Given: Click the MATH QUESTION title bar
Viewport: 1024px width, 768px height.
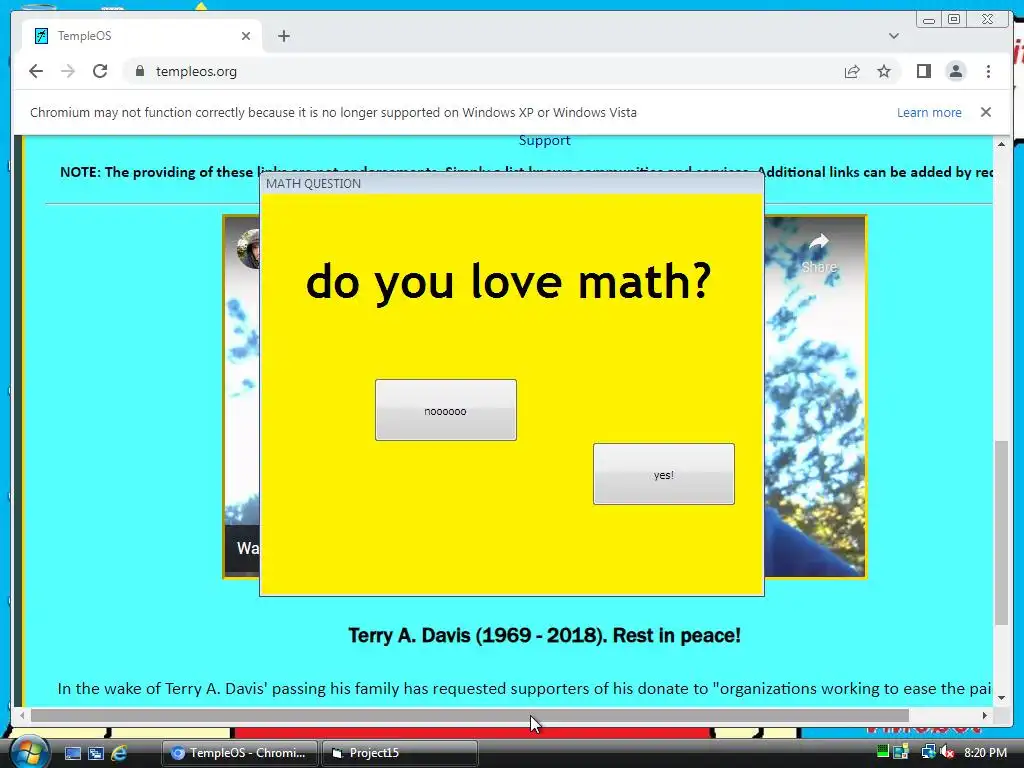Looking at the screenshot, I should click(x=511, y=184).
